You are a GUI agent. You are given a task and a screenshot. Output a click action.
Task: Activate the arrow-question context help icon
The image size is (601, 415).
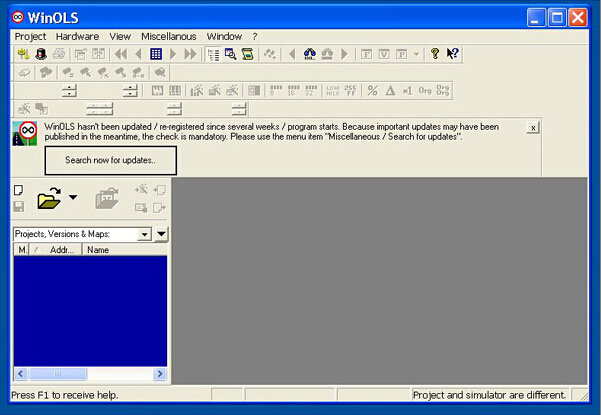pyautogui.click(x=452, y=54)
